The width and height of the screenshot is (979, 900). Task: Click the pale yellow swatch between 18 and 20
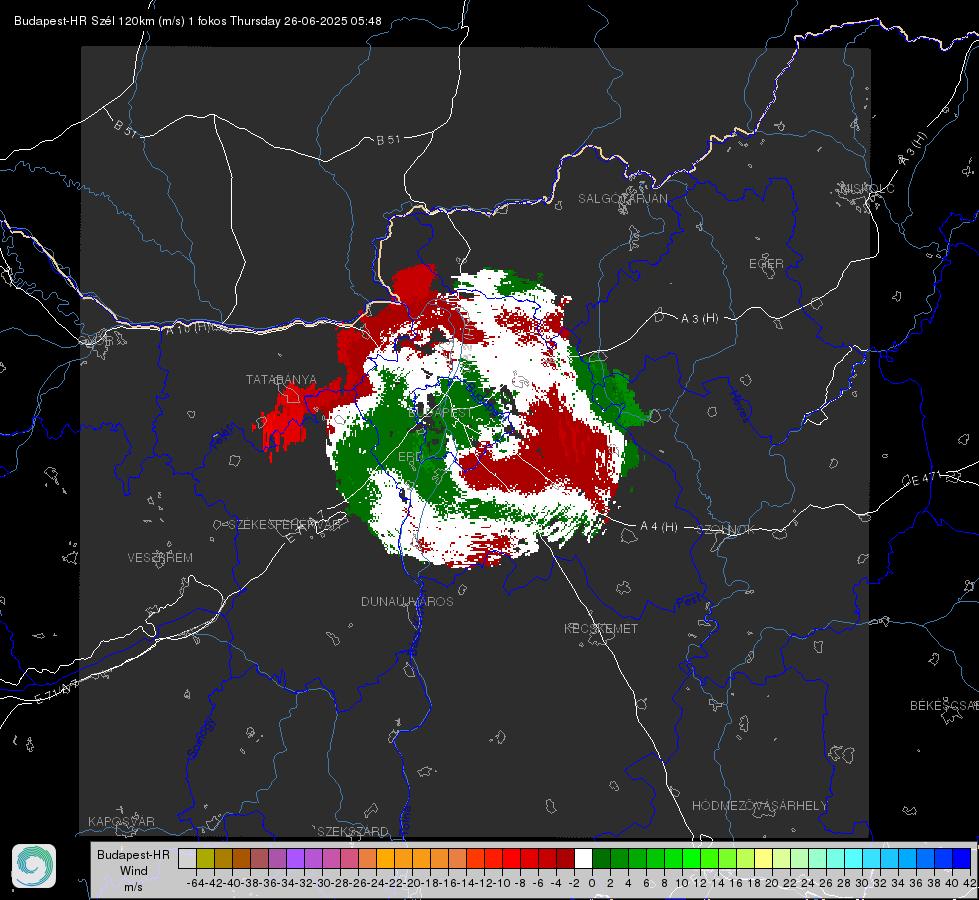[764, 858]
